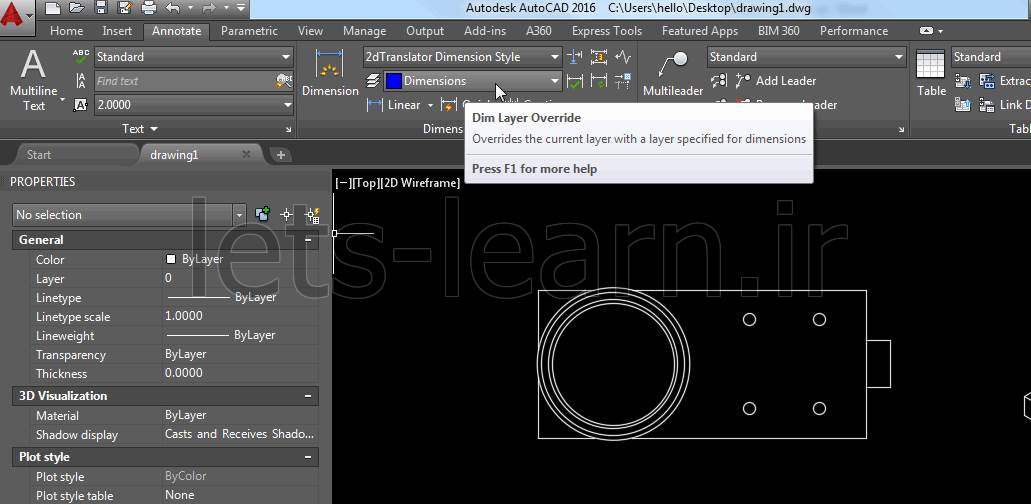Open the text style Standard dropdown
Screen dimensions: 1031x504
coord(194,57)
